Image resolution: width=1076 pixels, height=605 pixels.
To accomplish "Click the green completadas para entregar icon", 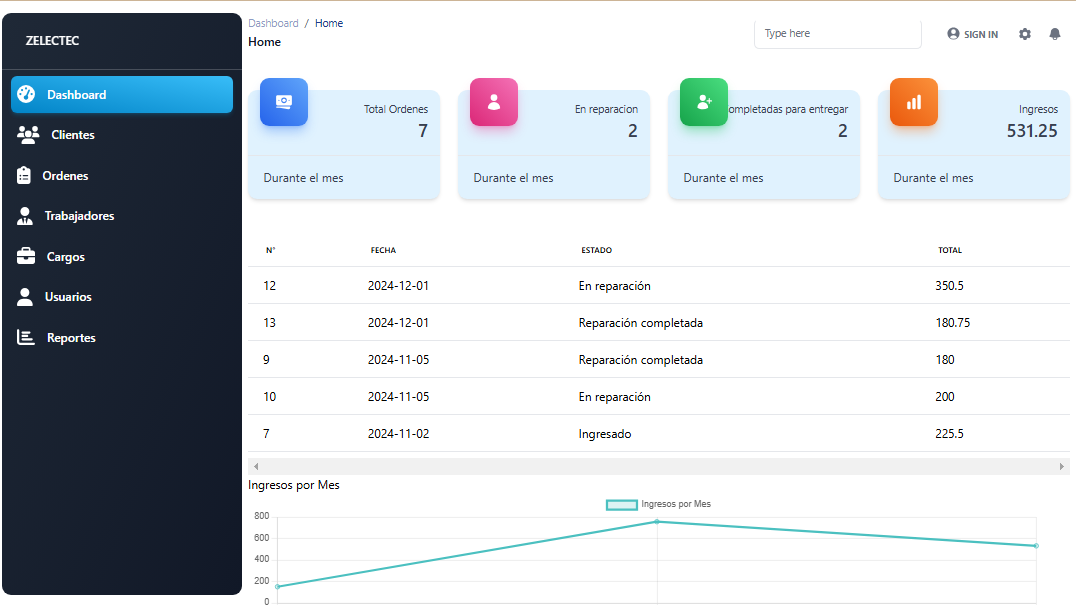I will 704,102.
